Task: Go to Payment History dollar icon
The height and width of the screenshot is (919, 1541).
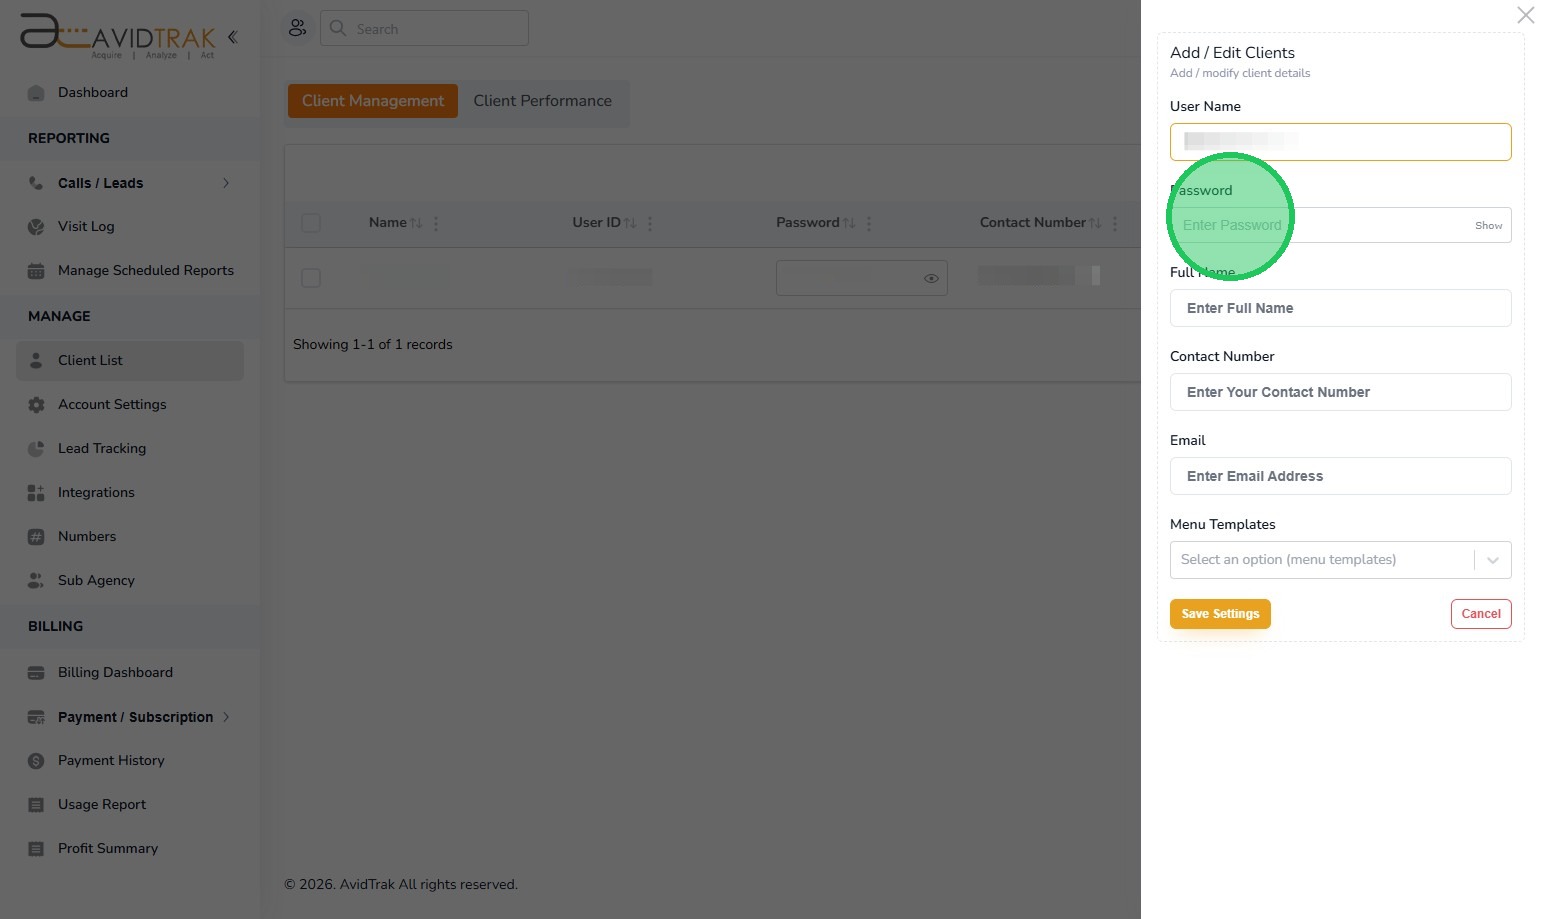Action: tap(36, 761)
